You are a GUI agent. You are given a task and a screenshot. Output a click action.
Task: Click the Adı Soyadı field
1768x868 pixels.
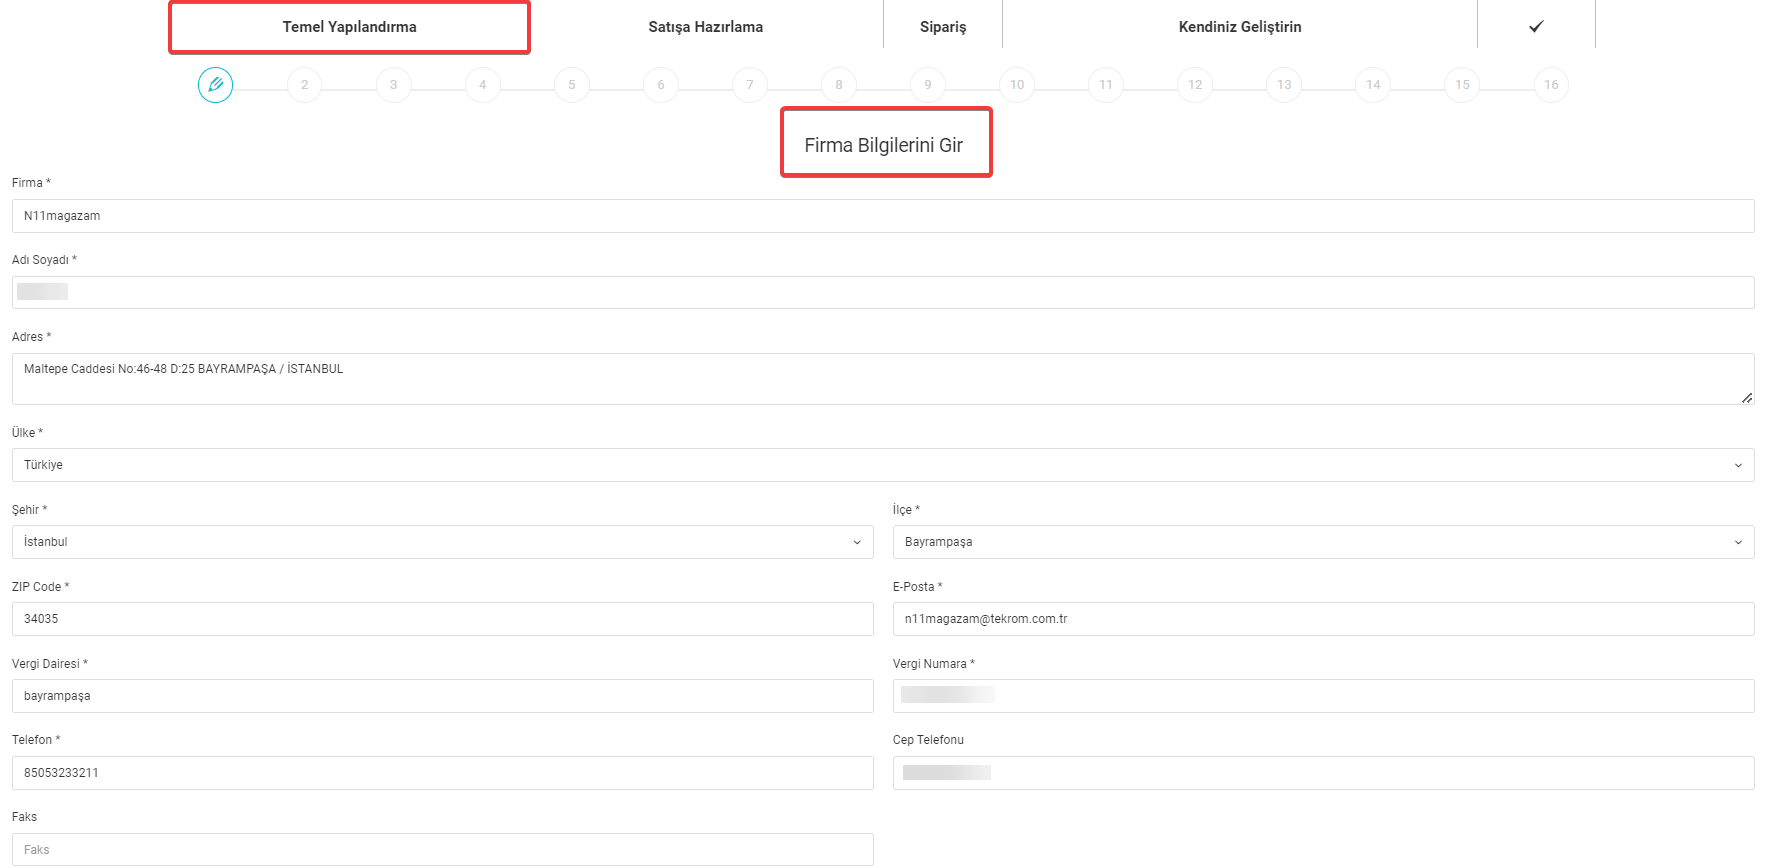point(883,293)
